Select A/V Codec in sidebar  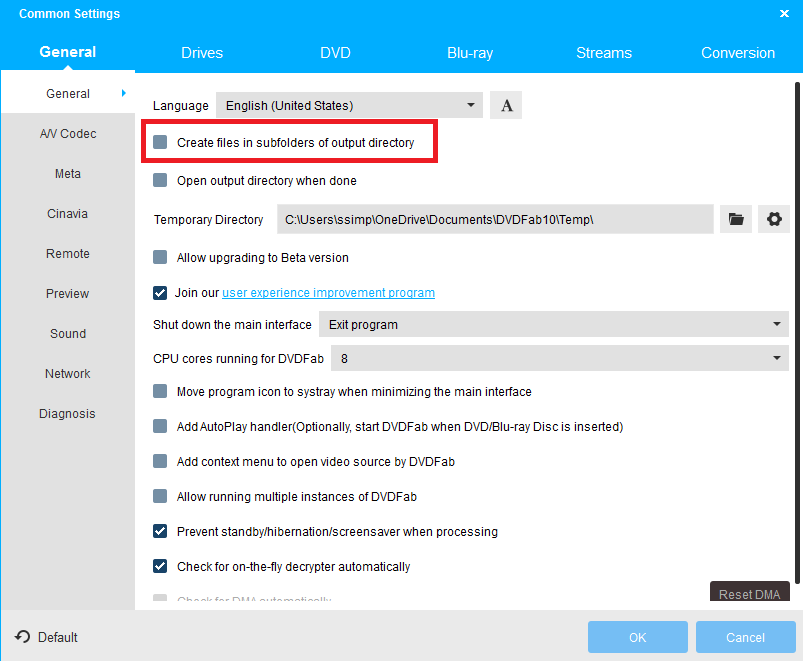(68, 134)
